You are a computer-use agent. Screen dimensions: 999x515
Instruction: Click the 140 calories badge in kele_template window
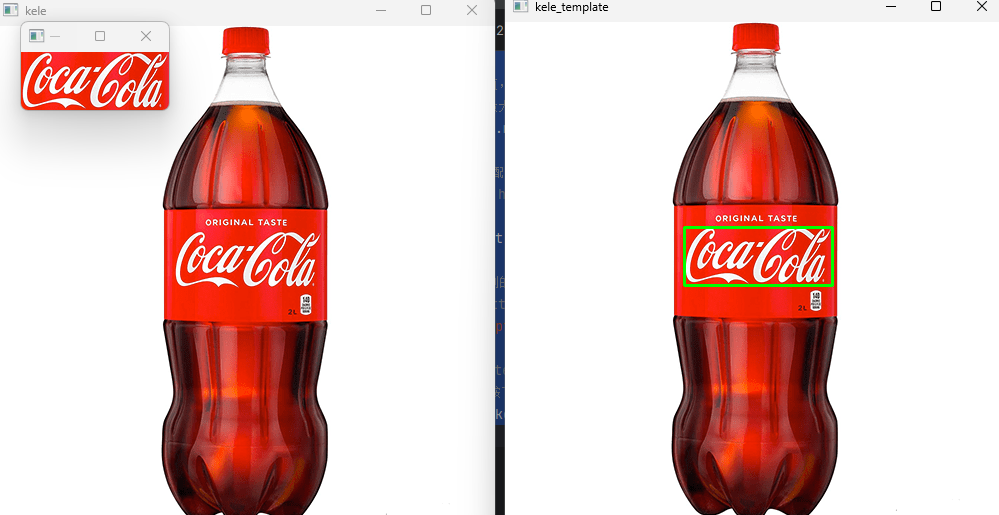pyautogui.click(x=816, y=300)
